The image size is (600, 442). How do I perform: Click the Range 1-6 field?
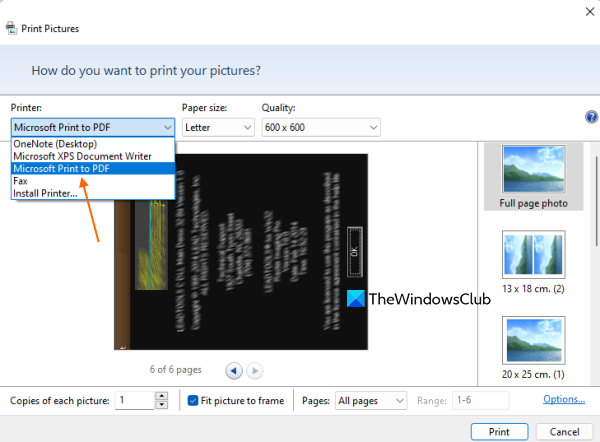pos(481,400)
